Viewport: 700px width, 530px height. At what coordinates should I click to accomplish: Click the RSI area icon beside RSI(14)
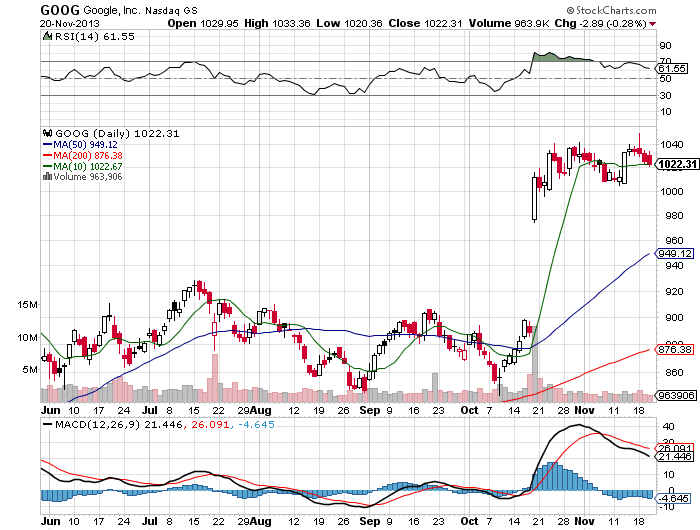(x=47, y=36)
